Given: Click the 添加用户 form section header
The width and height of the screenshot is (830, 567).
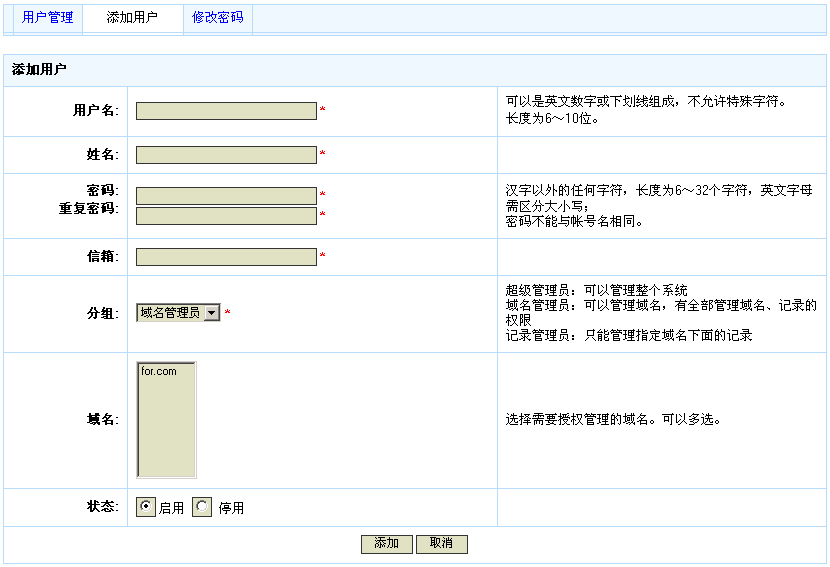Looking at the screenshot, I should (40, 70).
